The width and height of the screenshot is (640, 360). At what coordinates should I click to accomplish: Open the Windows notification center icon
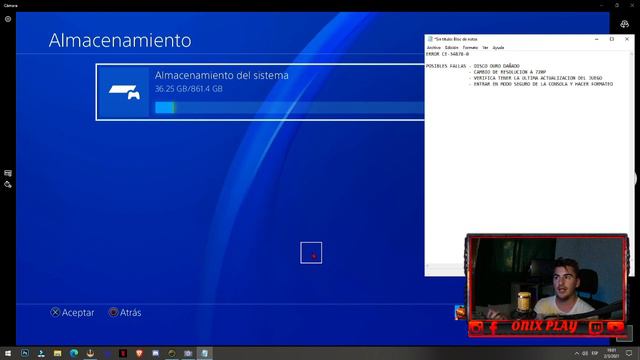point(629,353)
